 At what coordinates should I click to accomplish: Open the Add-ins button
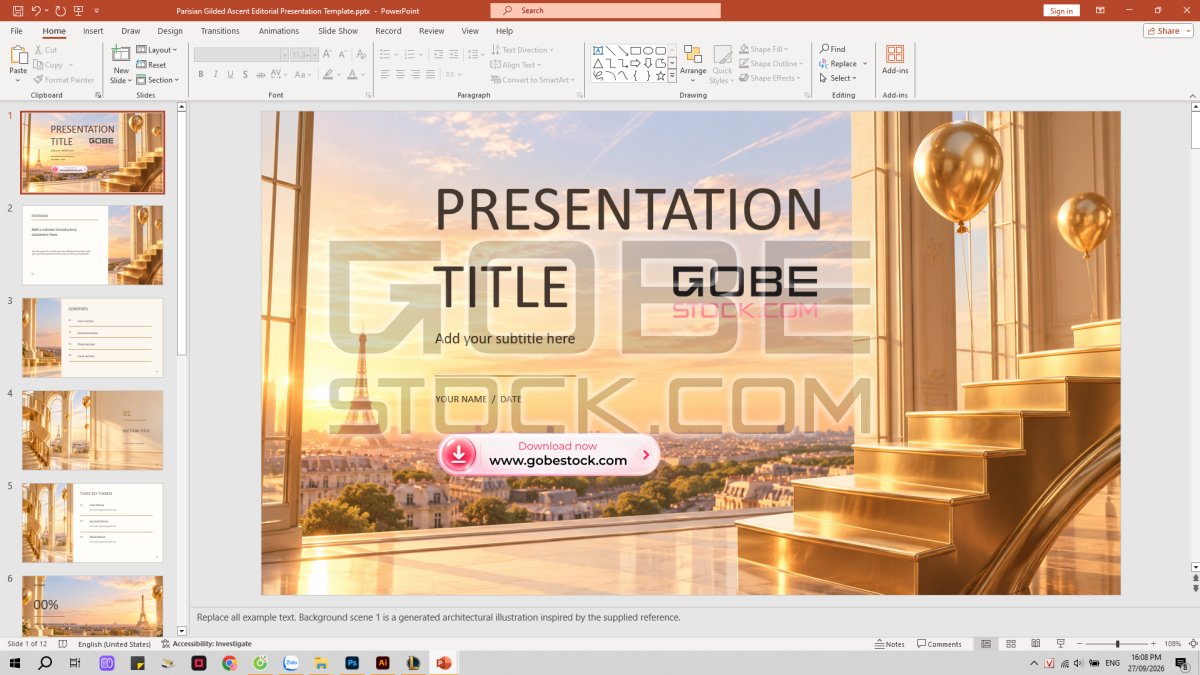click(x=895, y=60)
